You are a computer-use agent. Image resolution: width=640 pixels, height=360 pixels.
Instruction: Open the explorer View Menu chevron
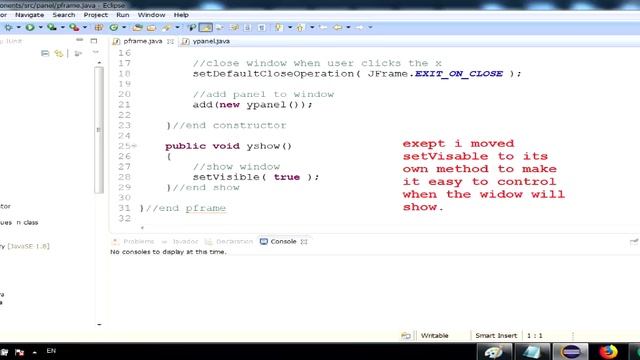point(96,52)
